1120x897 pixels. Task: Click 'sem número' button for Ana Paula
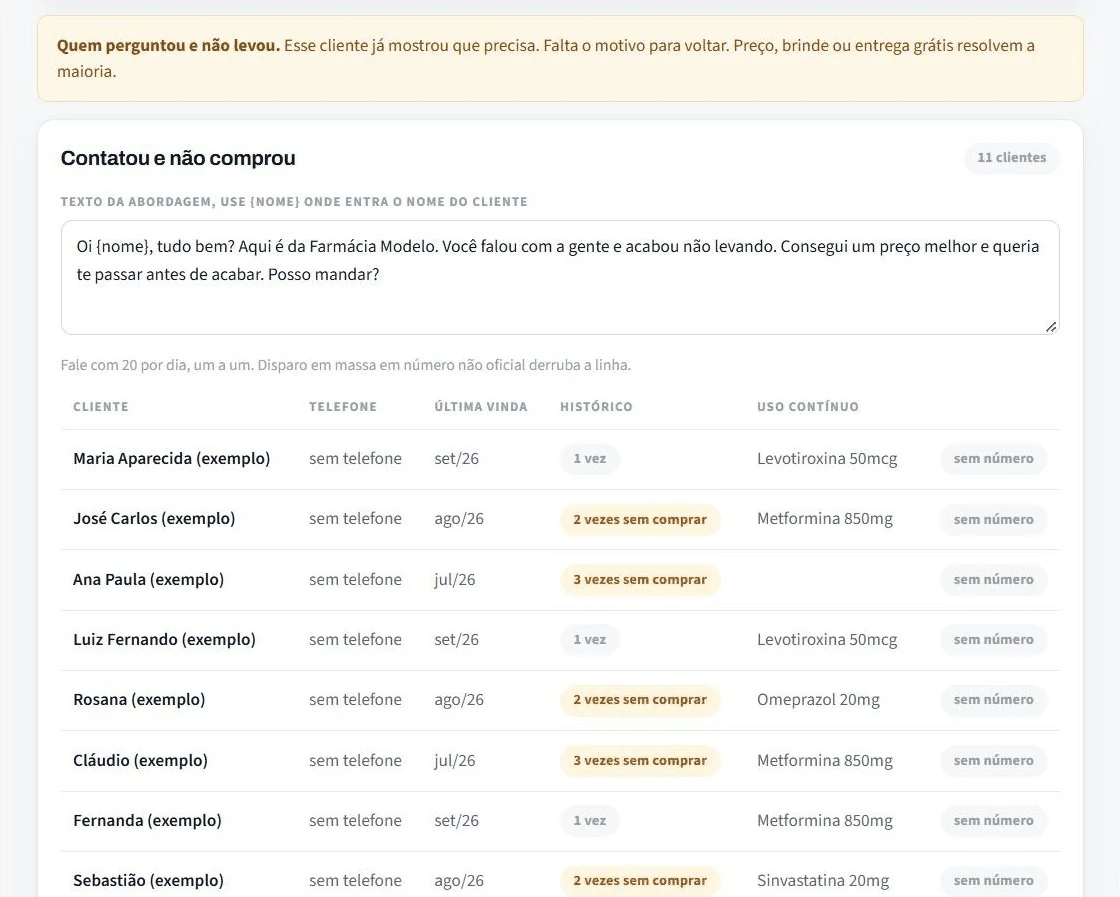coord(993,579)
